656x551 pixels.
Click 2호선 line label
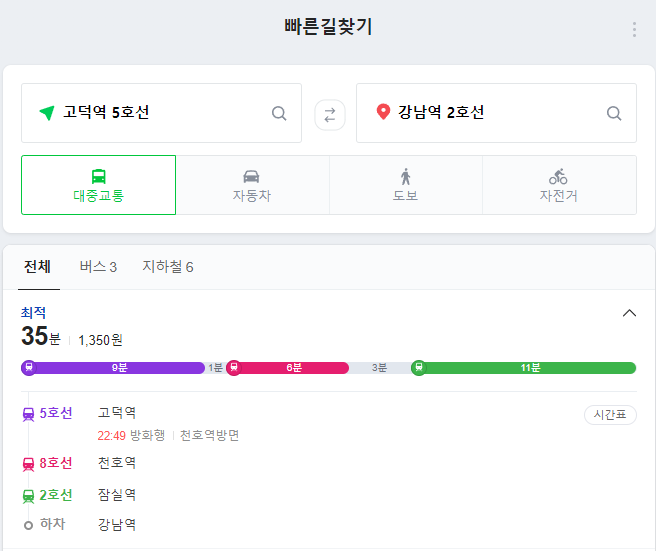pyautogui.click(x=56, y=495)
